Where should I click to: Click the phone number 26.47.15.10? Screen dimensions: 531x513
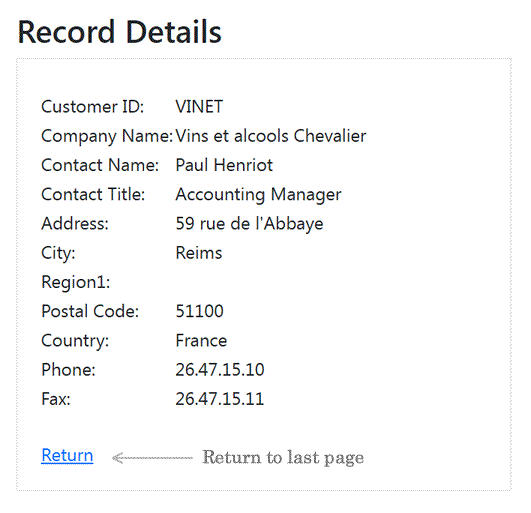pyautogui.click(x=220, y=370)
